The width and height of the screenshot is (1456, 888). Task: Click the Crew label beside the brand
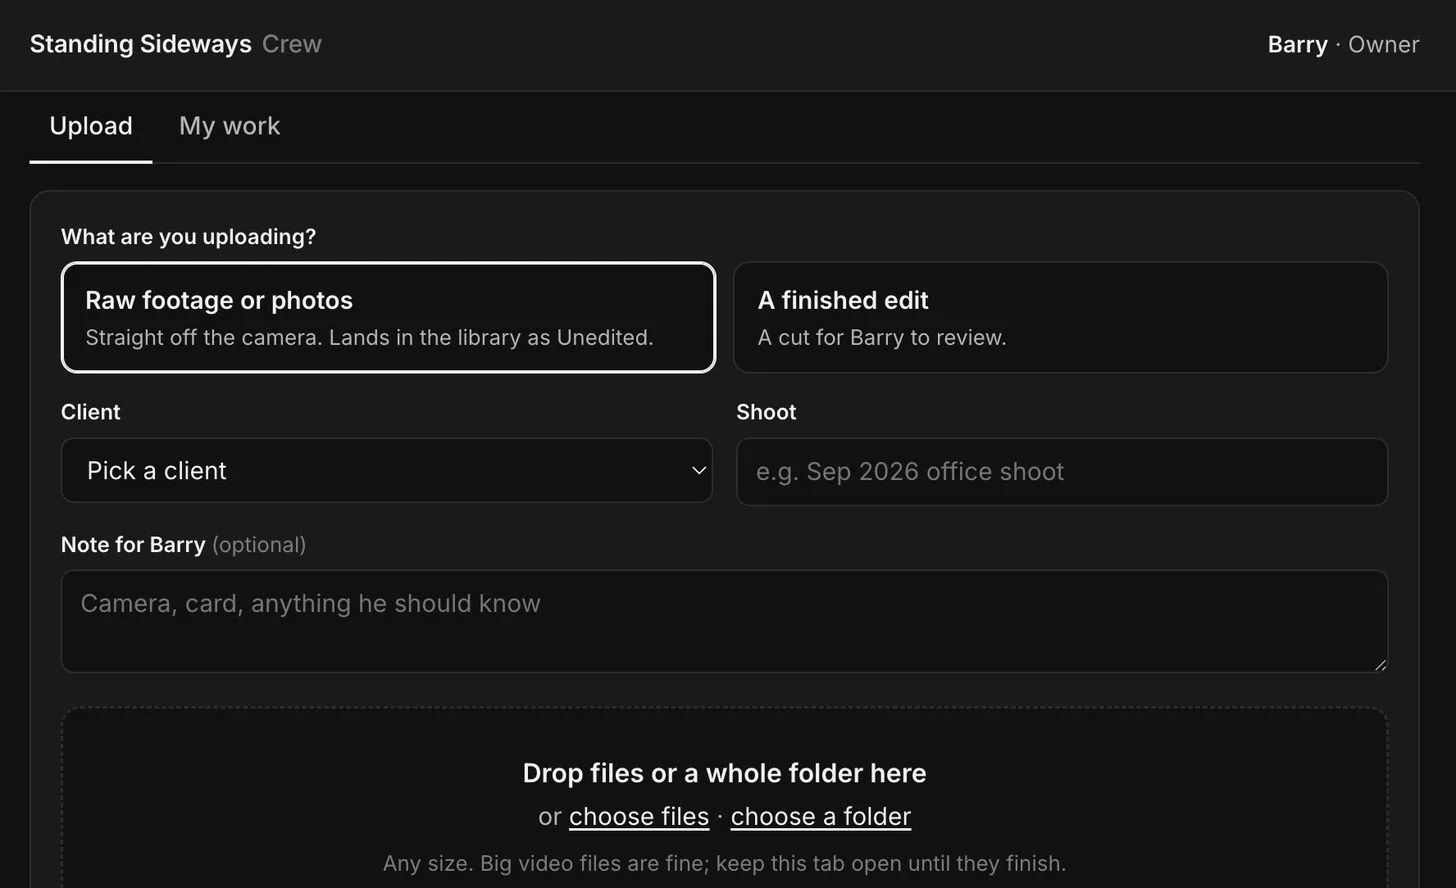click(292, 44)
